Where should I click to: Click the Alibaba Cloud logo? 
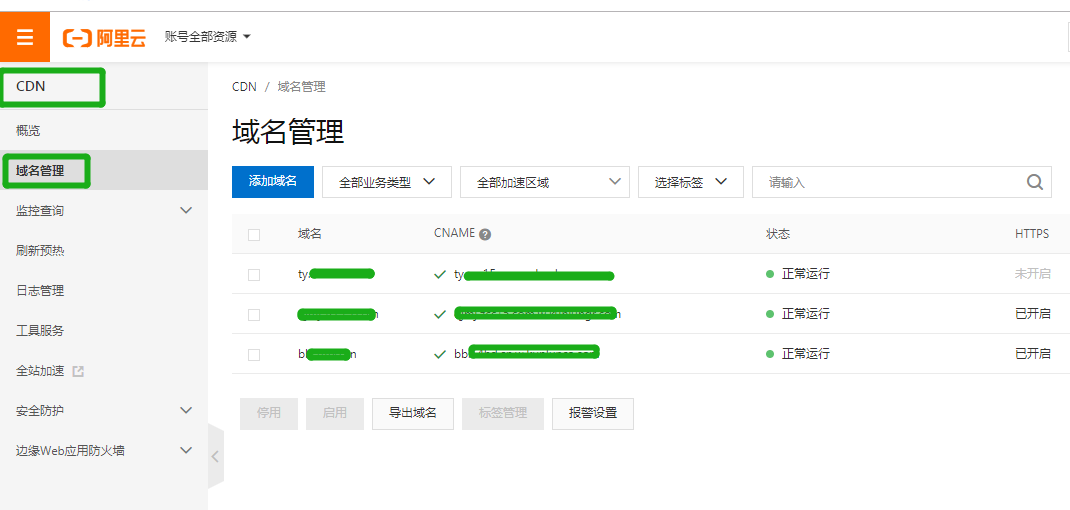(x=104, y=38)
